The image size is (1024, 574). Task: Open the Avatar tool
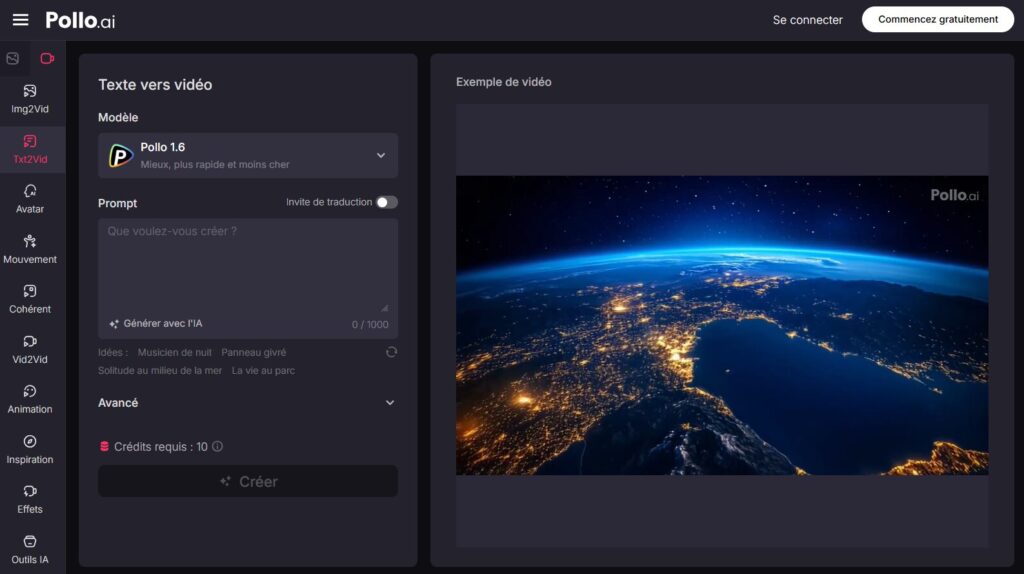click(30, 199)
